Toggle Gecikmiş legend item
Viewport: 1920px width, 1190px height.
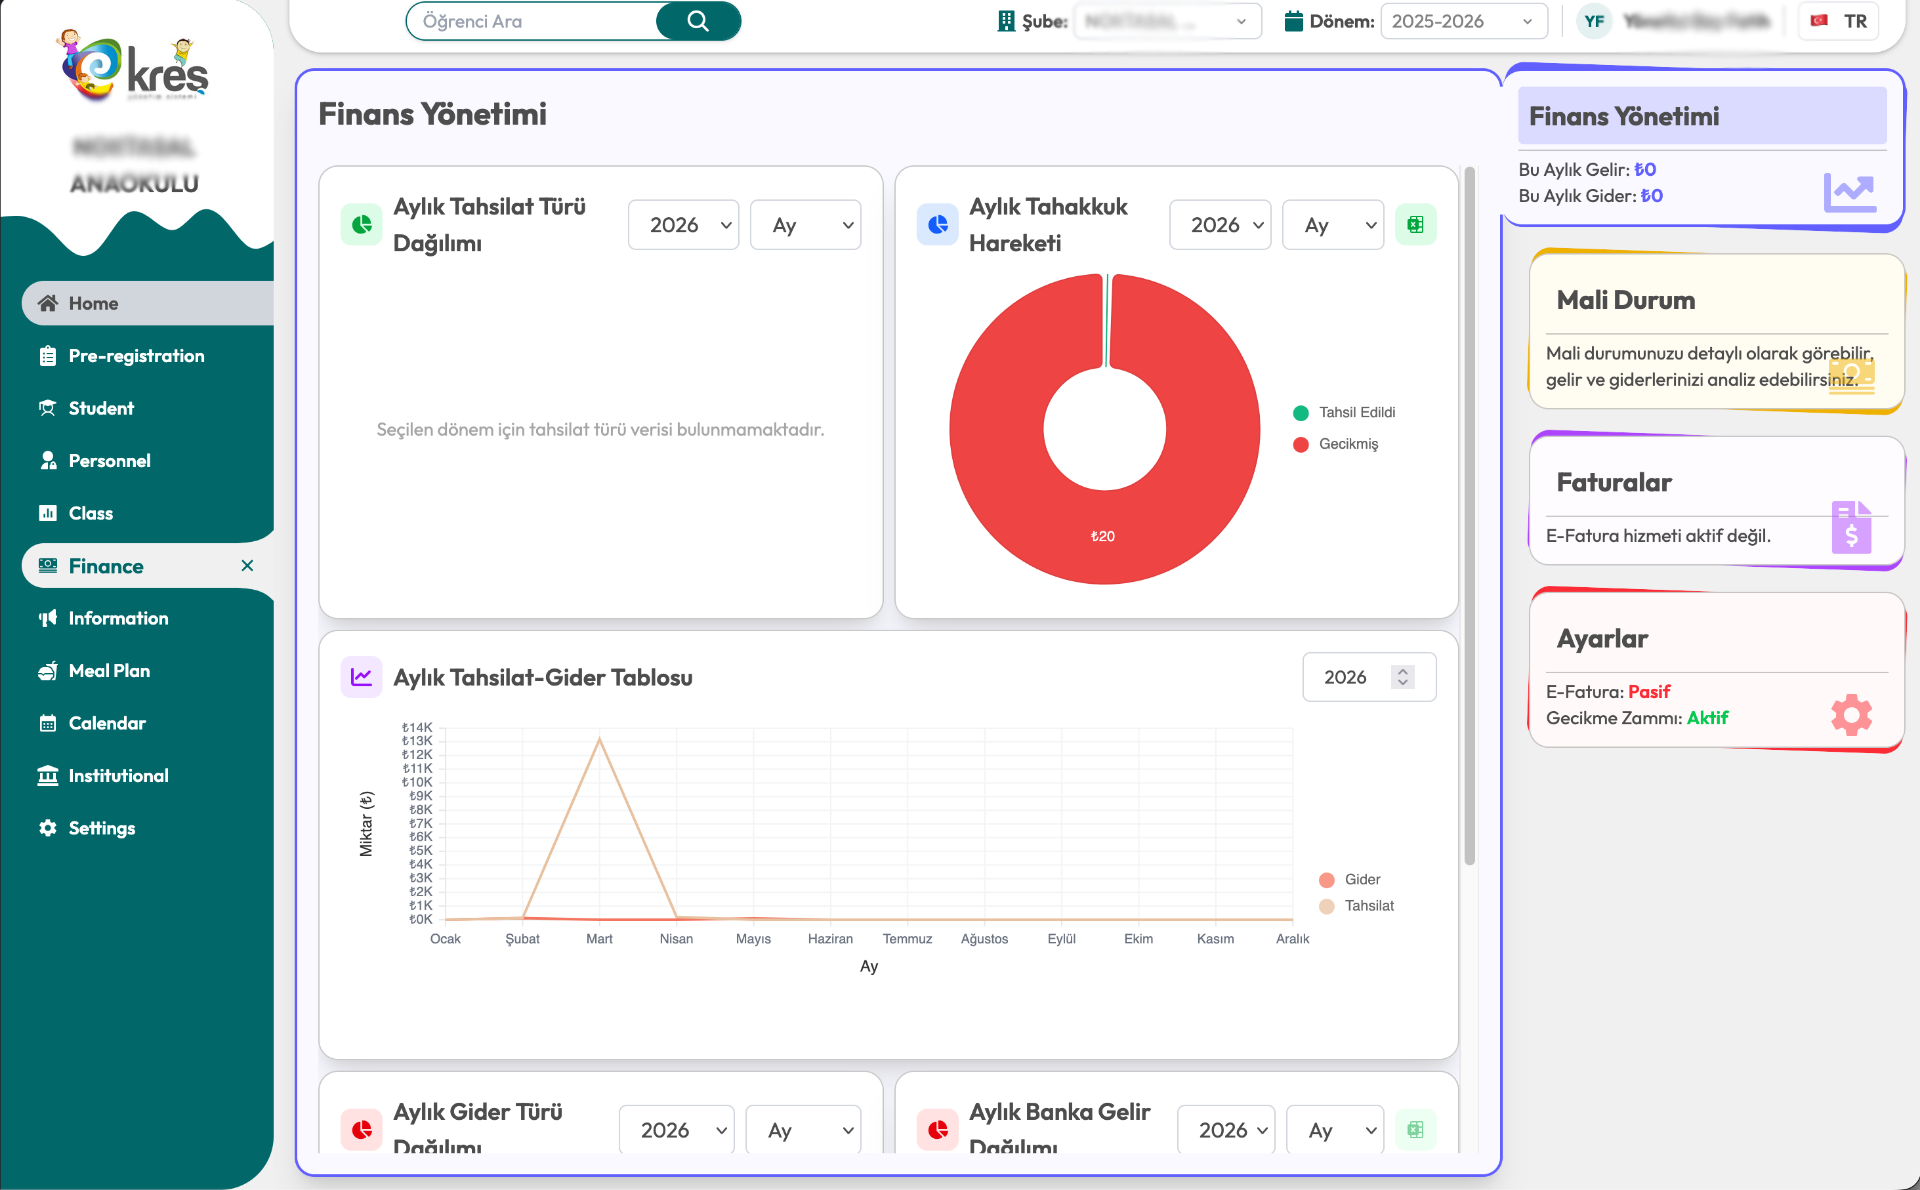1336,444
